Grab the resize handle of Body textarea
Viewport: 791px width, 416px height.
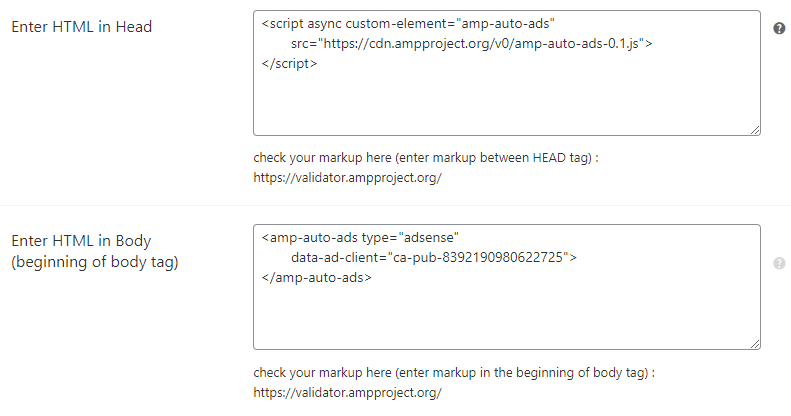[x=755, y=344]
